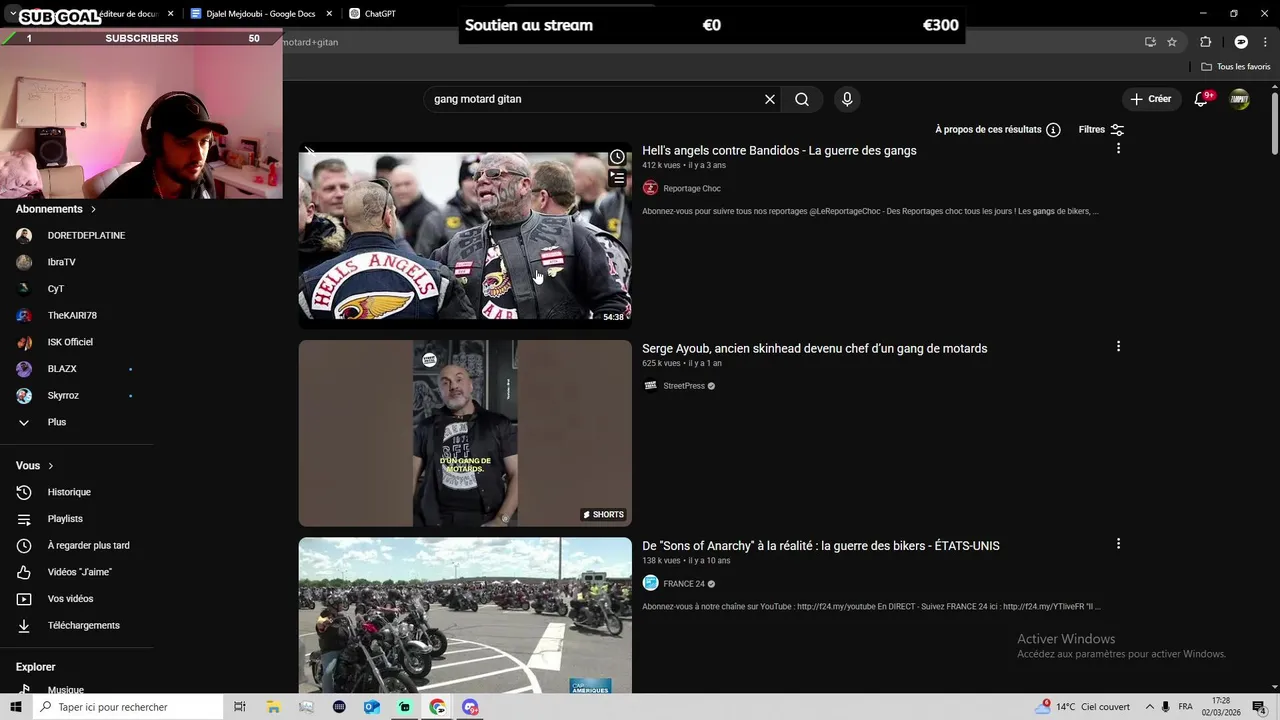Open Chrome extensions puzzle icon
This screenshot has height=720, width=1280.
1205,42
